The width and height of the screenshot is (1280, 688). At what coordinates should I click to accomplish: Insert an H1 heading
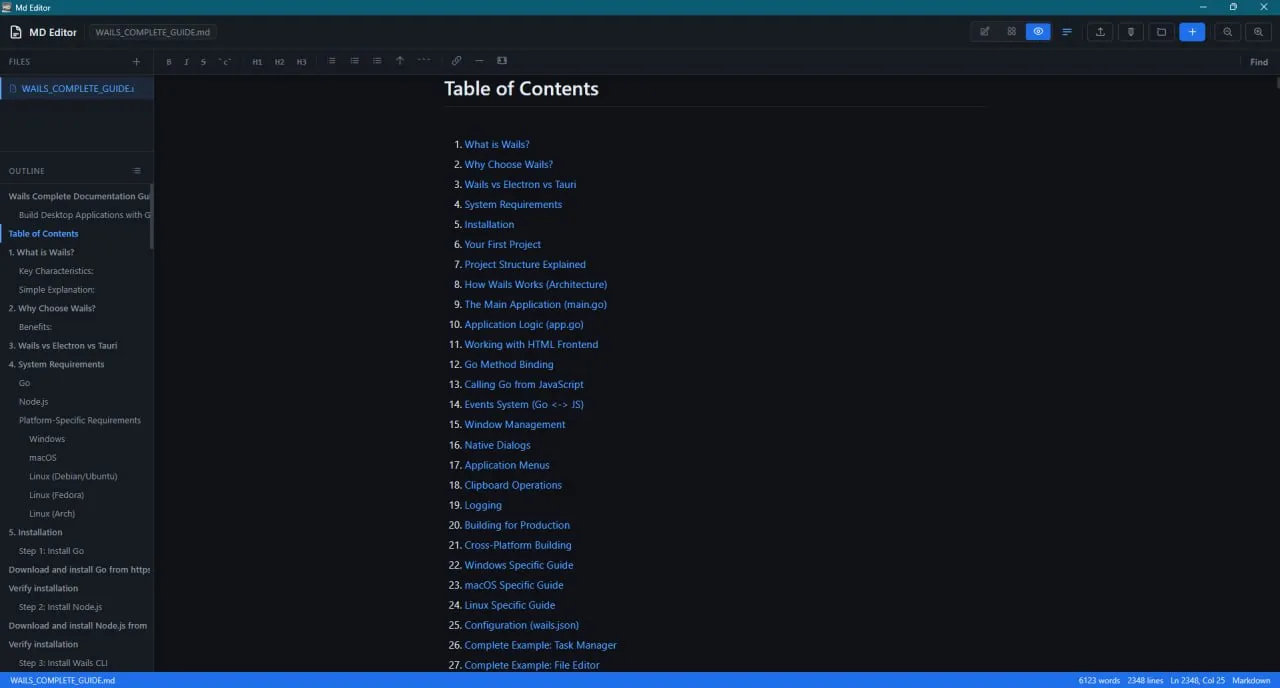257,62
